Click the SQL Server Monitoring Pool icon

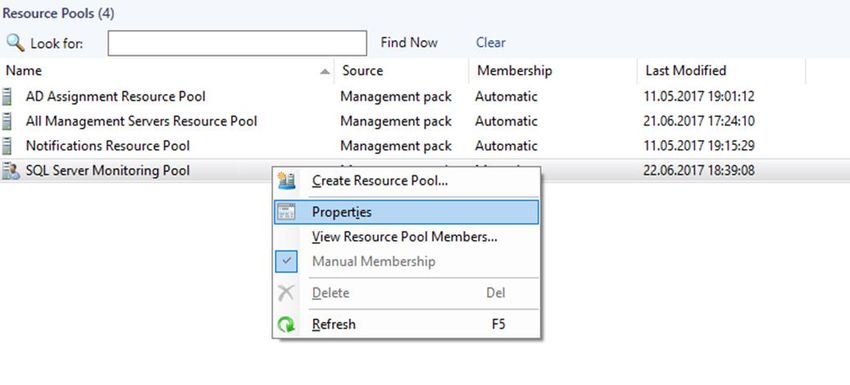click(x=10, y=171)
